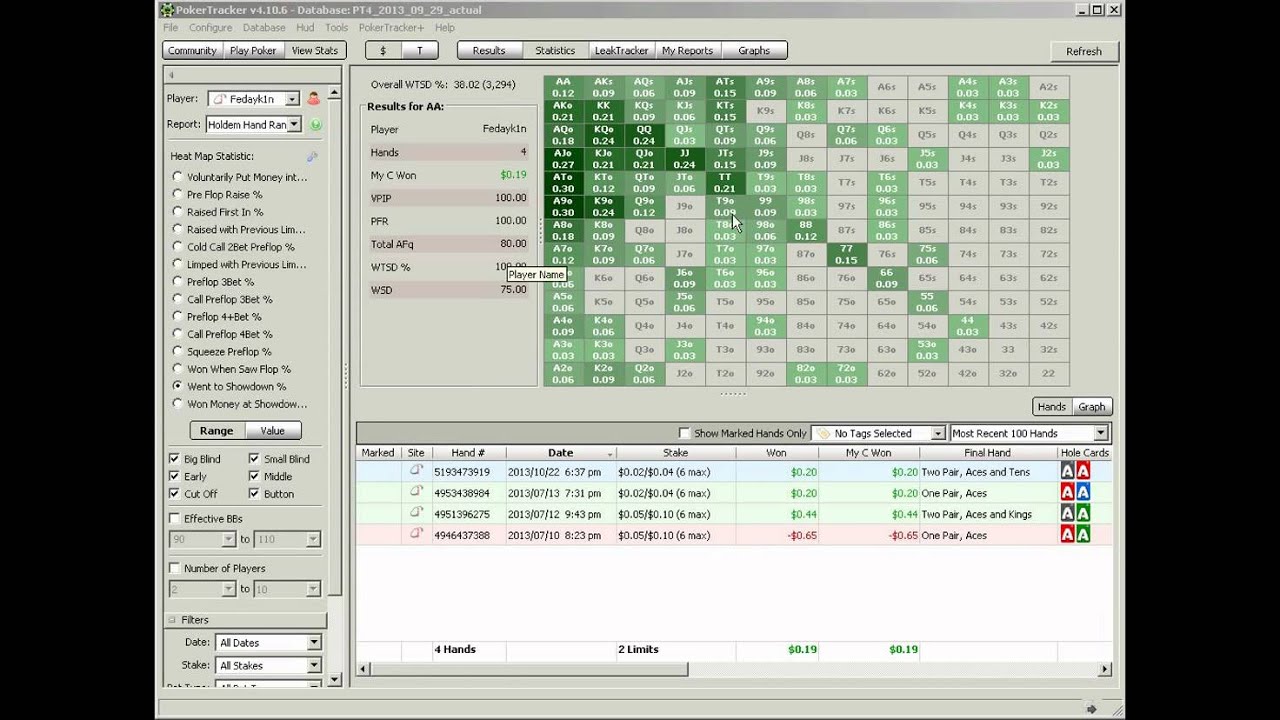Click the PokerTracker app icon in title bar
Viewport: 1280px width, 720px height.
[x=167, y=10]
